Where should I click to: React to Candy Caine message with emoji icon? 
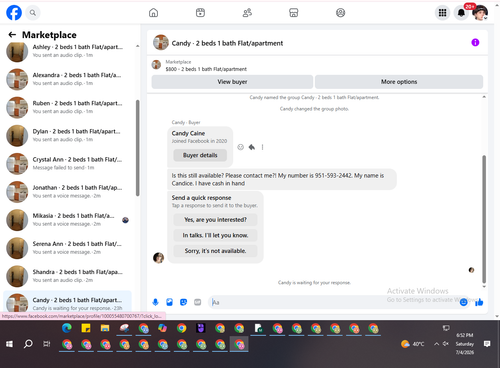pos(240,147)
